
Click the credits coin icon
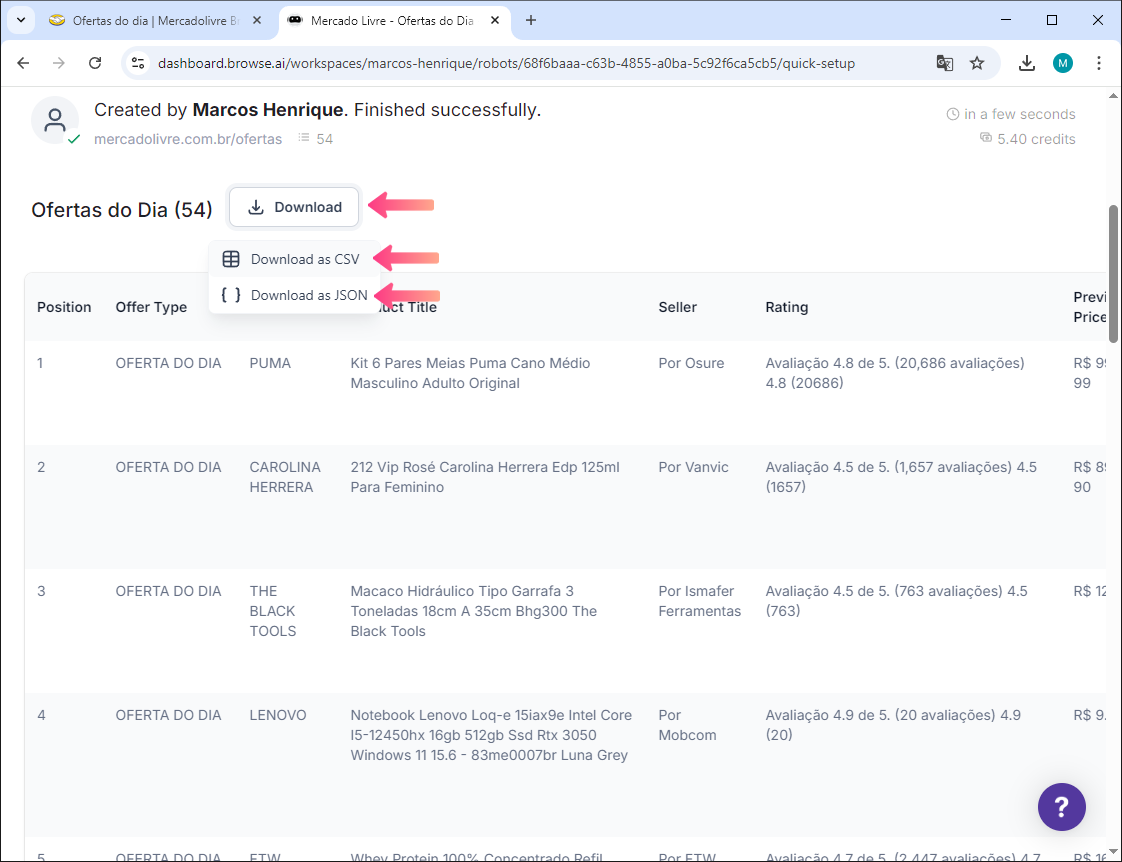coord(986,137)
